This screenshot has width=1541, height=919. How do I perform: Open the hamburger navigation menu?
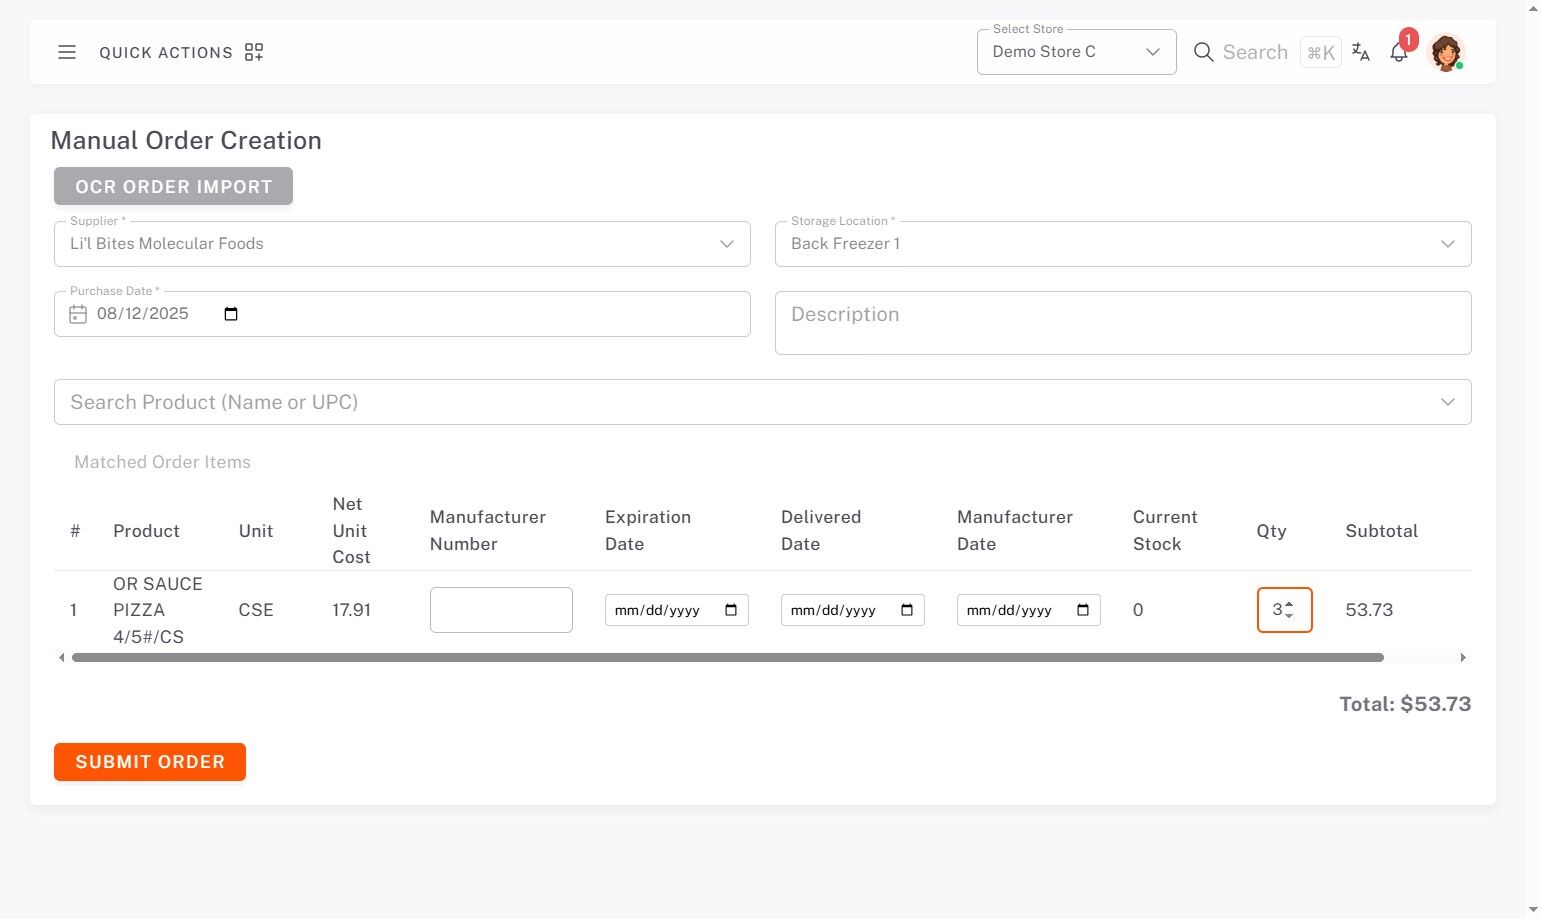coord(67,52)
